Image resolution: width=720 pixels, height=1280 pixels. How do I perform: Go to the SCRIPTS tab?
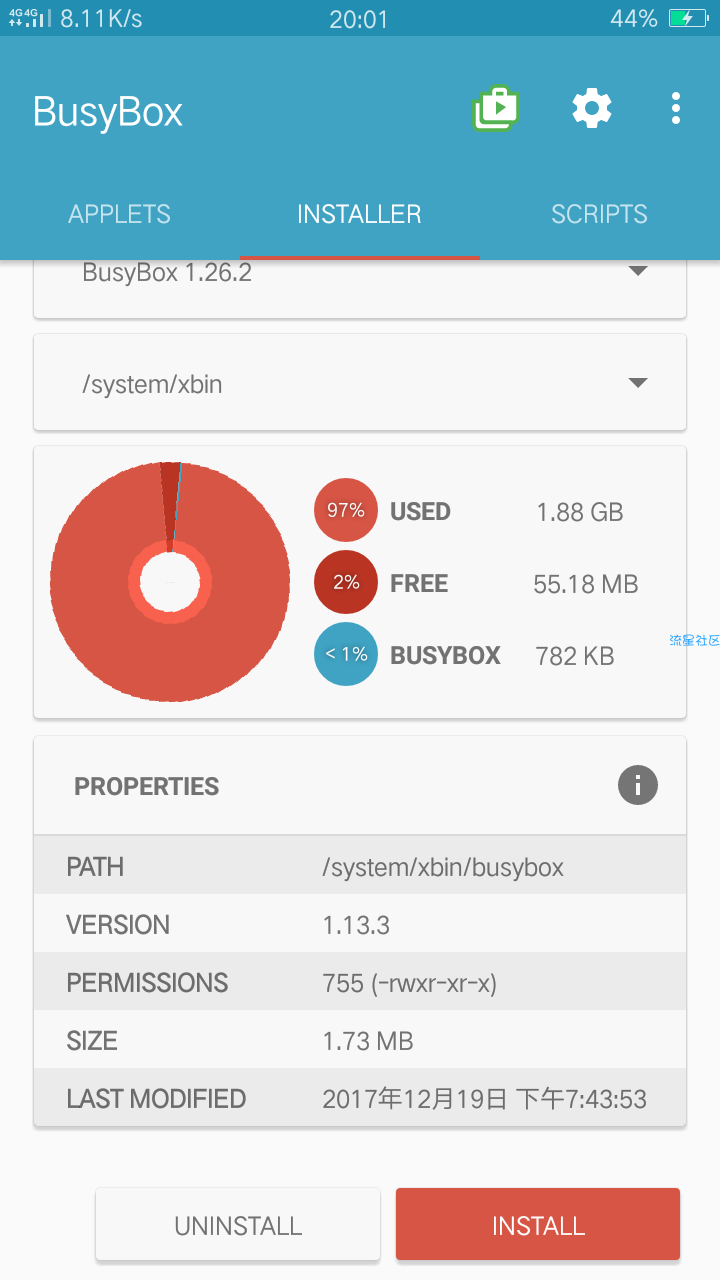point(599,214)
